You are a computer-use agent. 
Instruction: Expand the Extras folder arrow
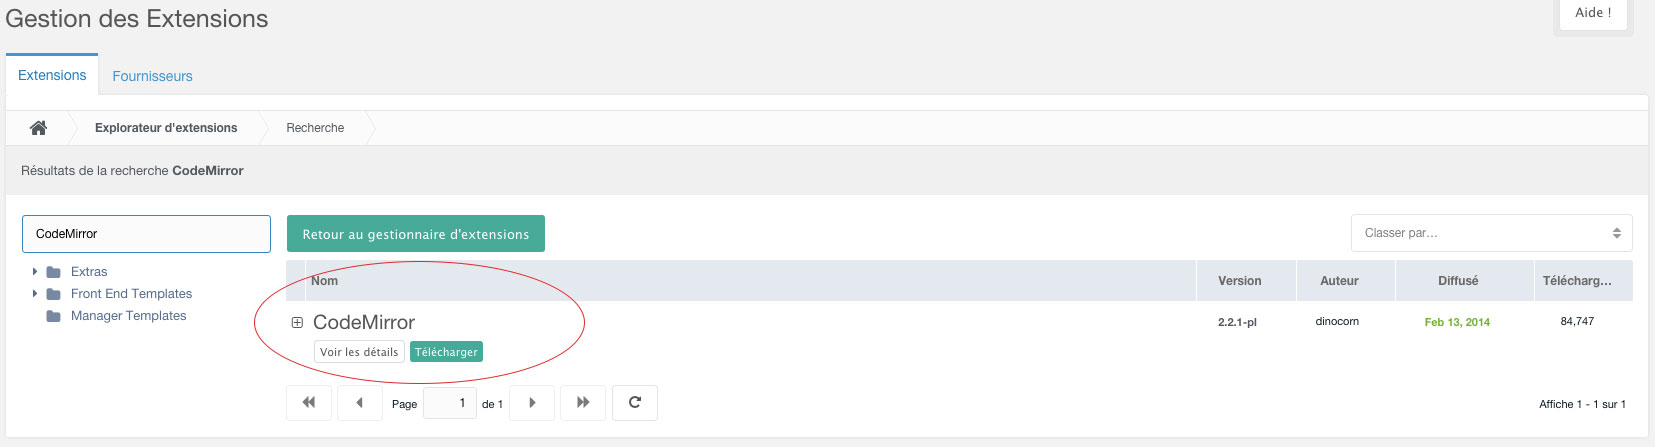(x=35, y=271)
